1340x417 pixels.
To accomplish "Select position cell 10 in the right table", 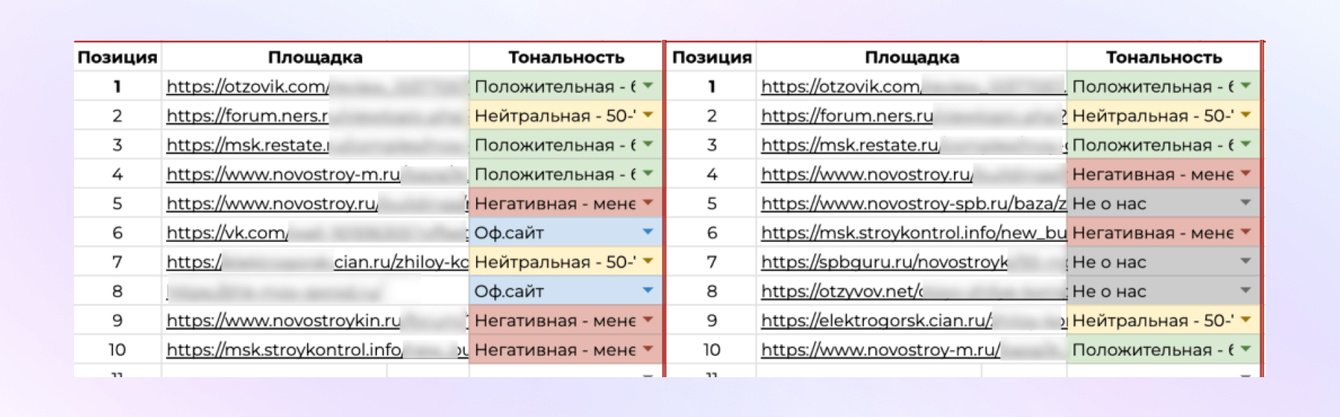I will 712,350.
